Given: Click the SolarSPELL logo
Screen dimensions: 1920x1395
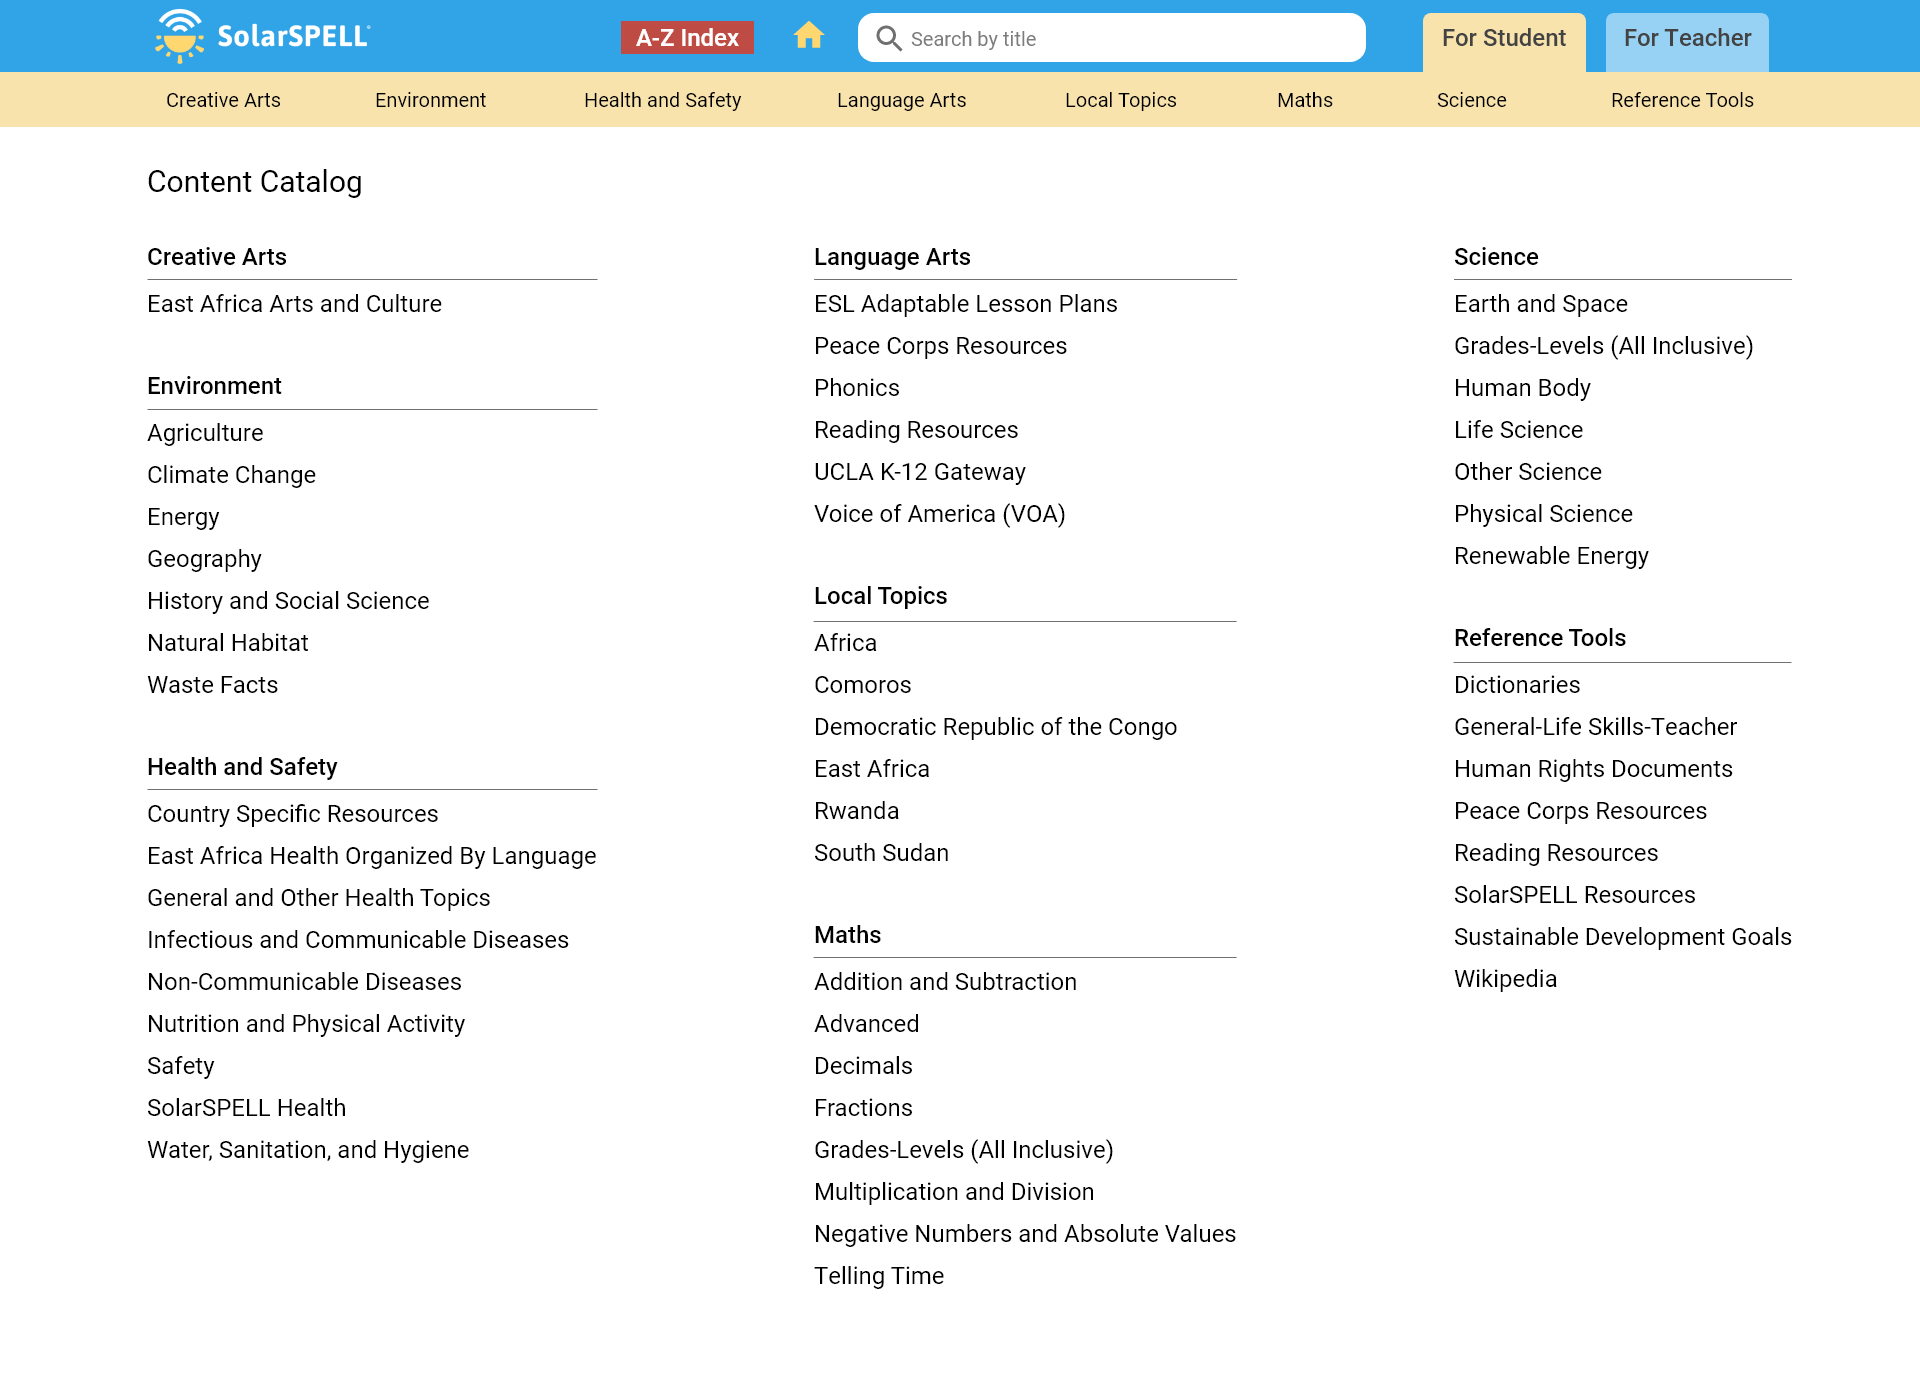Looking at the screenshot, I should tap(263, 36).
